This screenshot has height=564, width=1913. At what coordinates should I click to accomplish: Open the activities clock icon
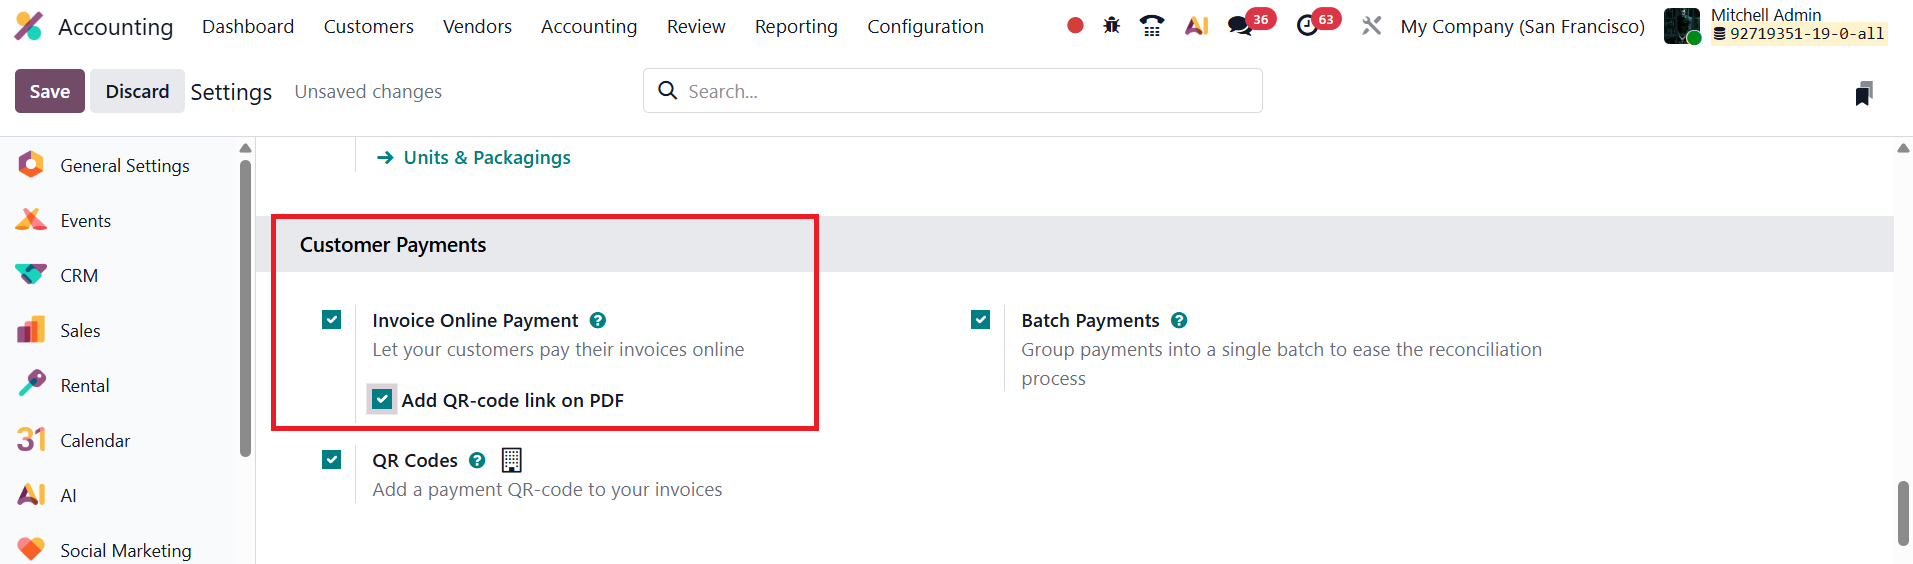pos(1307,26)
